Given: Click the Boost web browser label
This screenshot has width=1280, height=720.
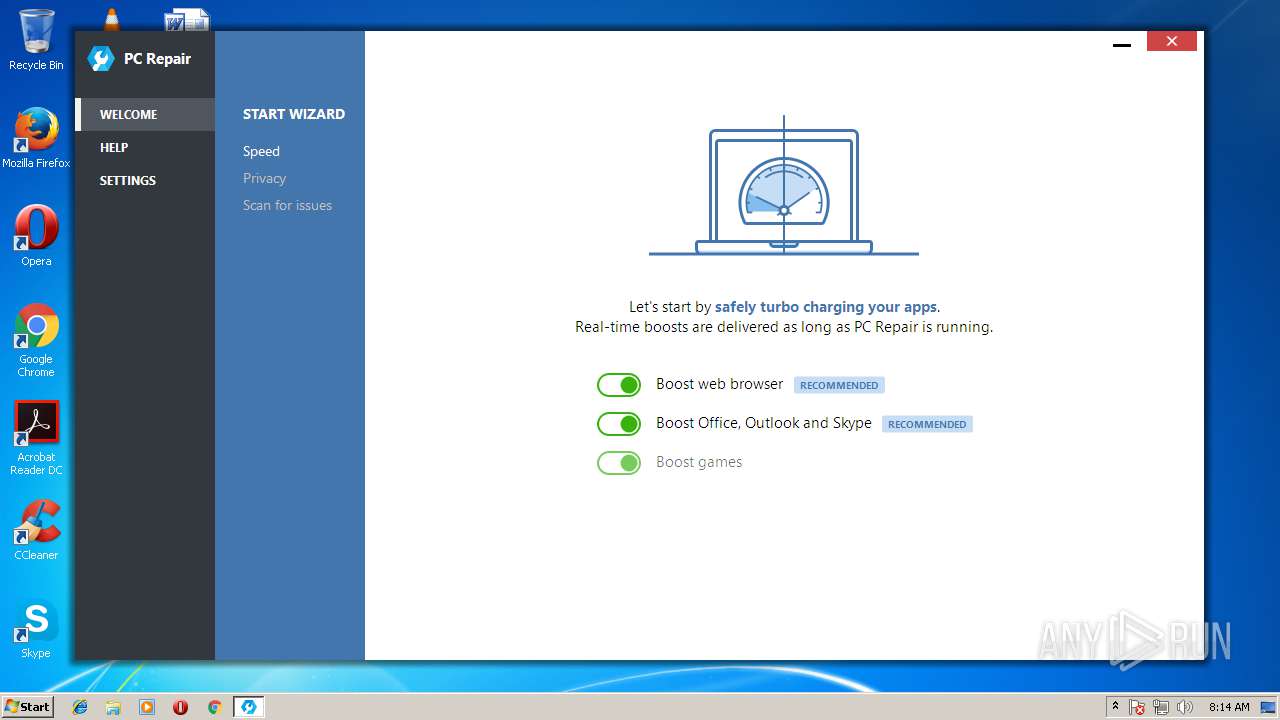Looking at the screenshot, I should tap(720, 384).
